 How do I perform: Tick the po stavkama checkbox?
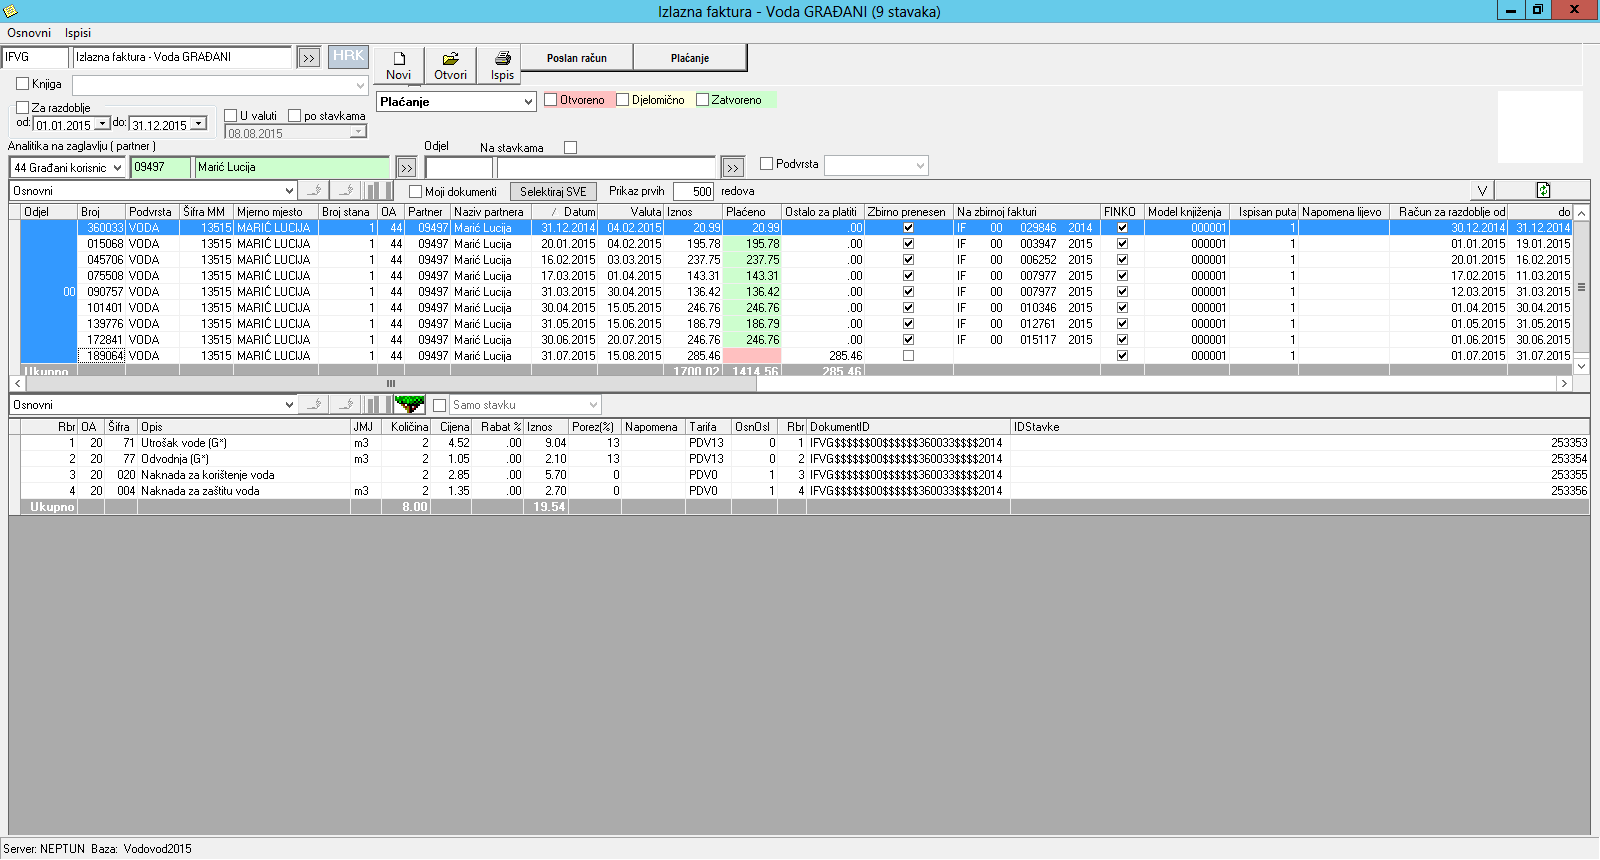pyautogui.click(x=295, y=116)
